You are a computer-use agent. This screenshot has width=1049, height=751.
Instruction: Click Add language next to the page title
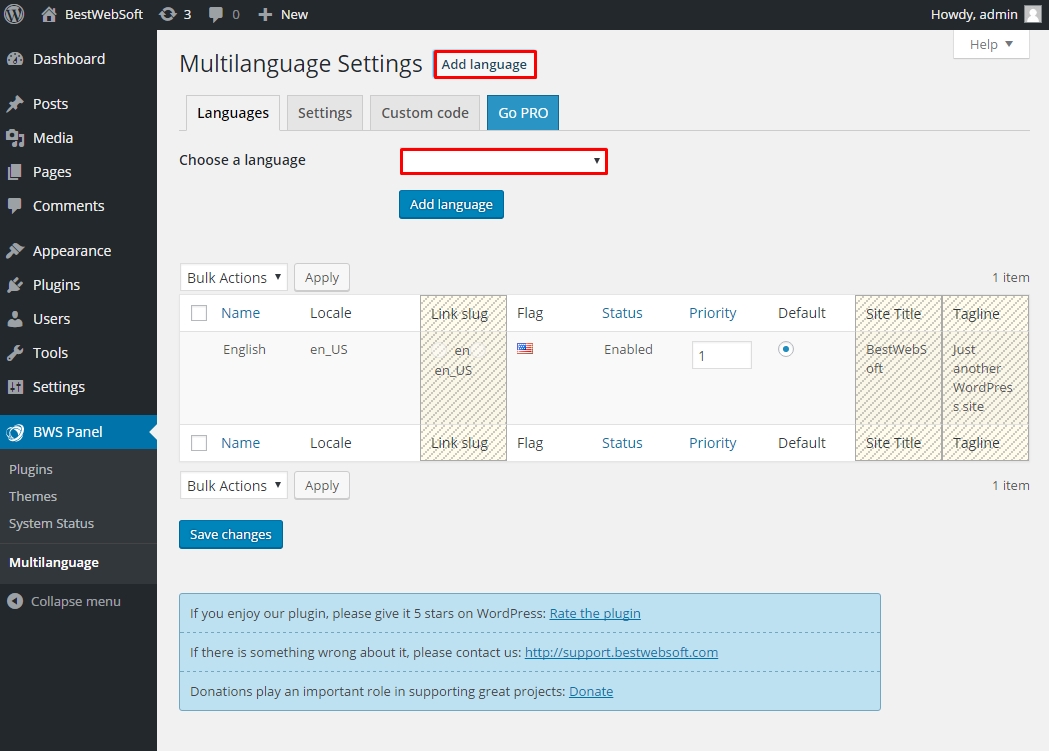(484, 65)
